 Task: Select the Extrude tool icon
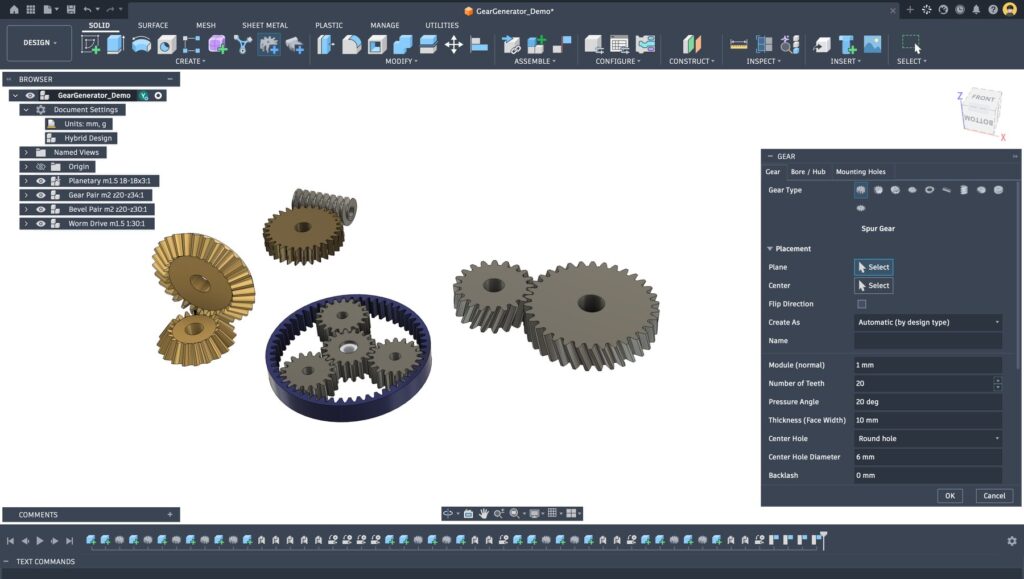point(116,44)
